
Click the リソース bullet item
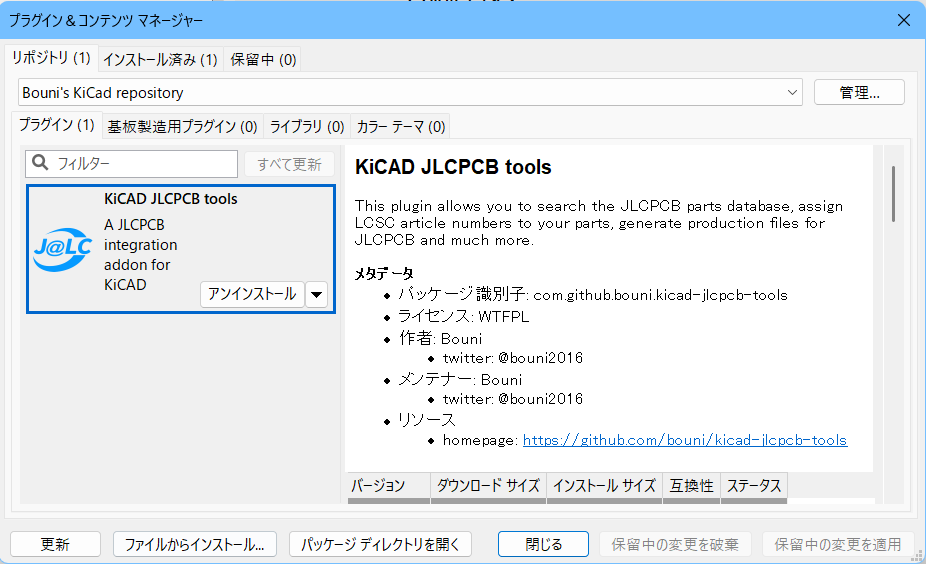(x=426, y=420)
